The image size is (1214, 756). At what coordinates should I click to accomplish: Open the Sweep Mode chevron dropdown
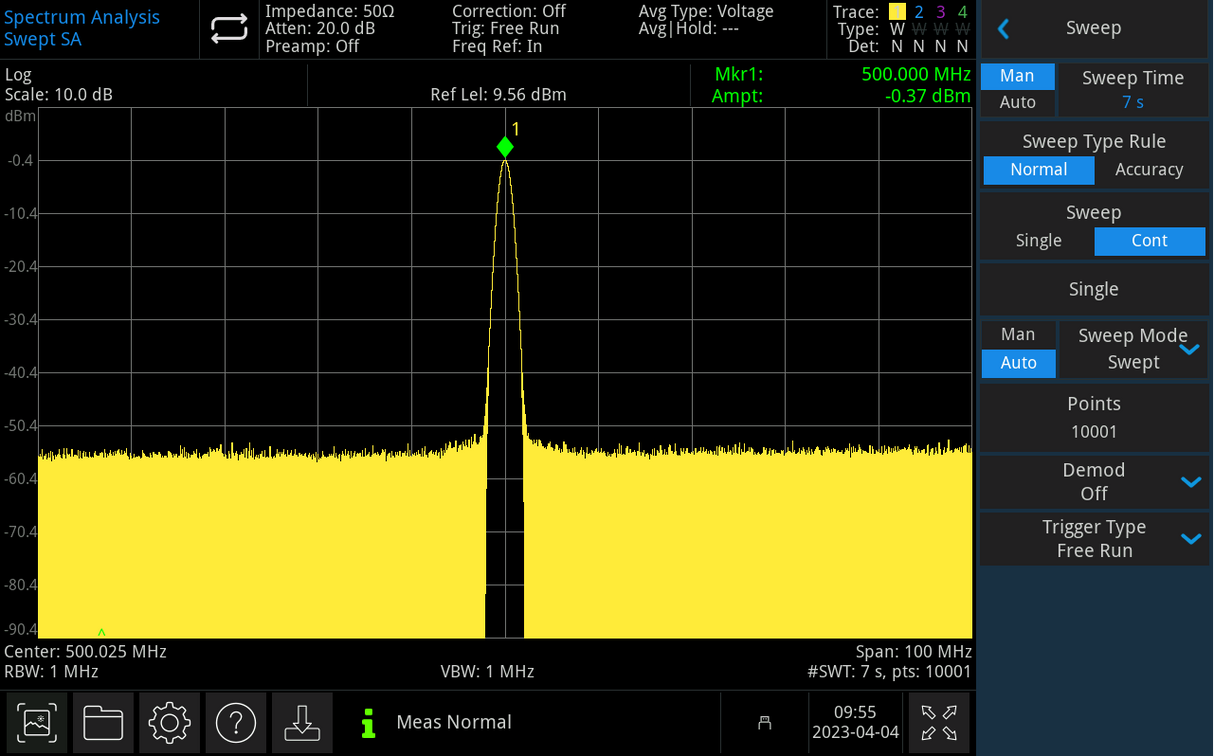pyautogui.click(x=1190, y=349)
